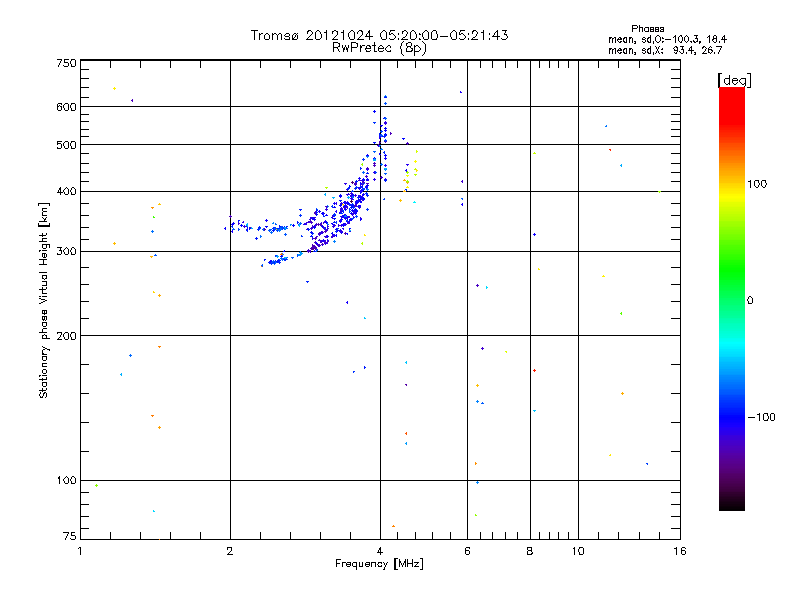The width and height of the screenshot is (800, 600).
Task: Click the x-axis tick label '1'
Action: point(80,551)
